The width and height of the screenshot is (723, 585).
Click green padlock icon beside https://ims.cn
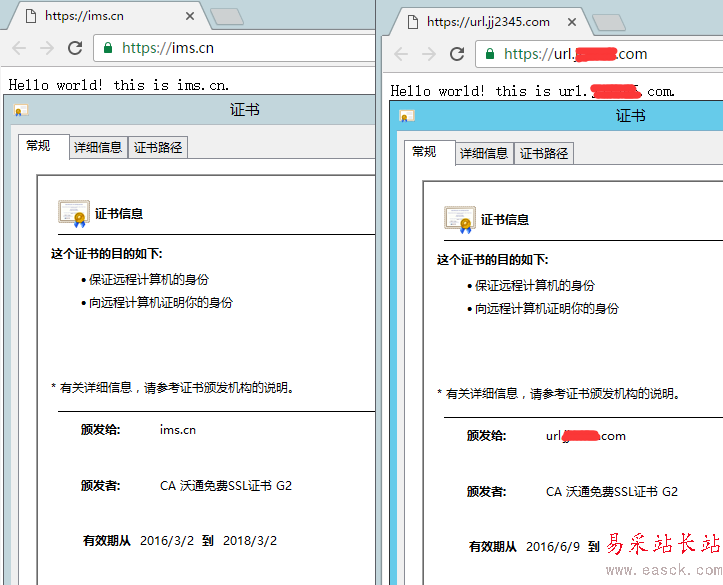108,48
